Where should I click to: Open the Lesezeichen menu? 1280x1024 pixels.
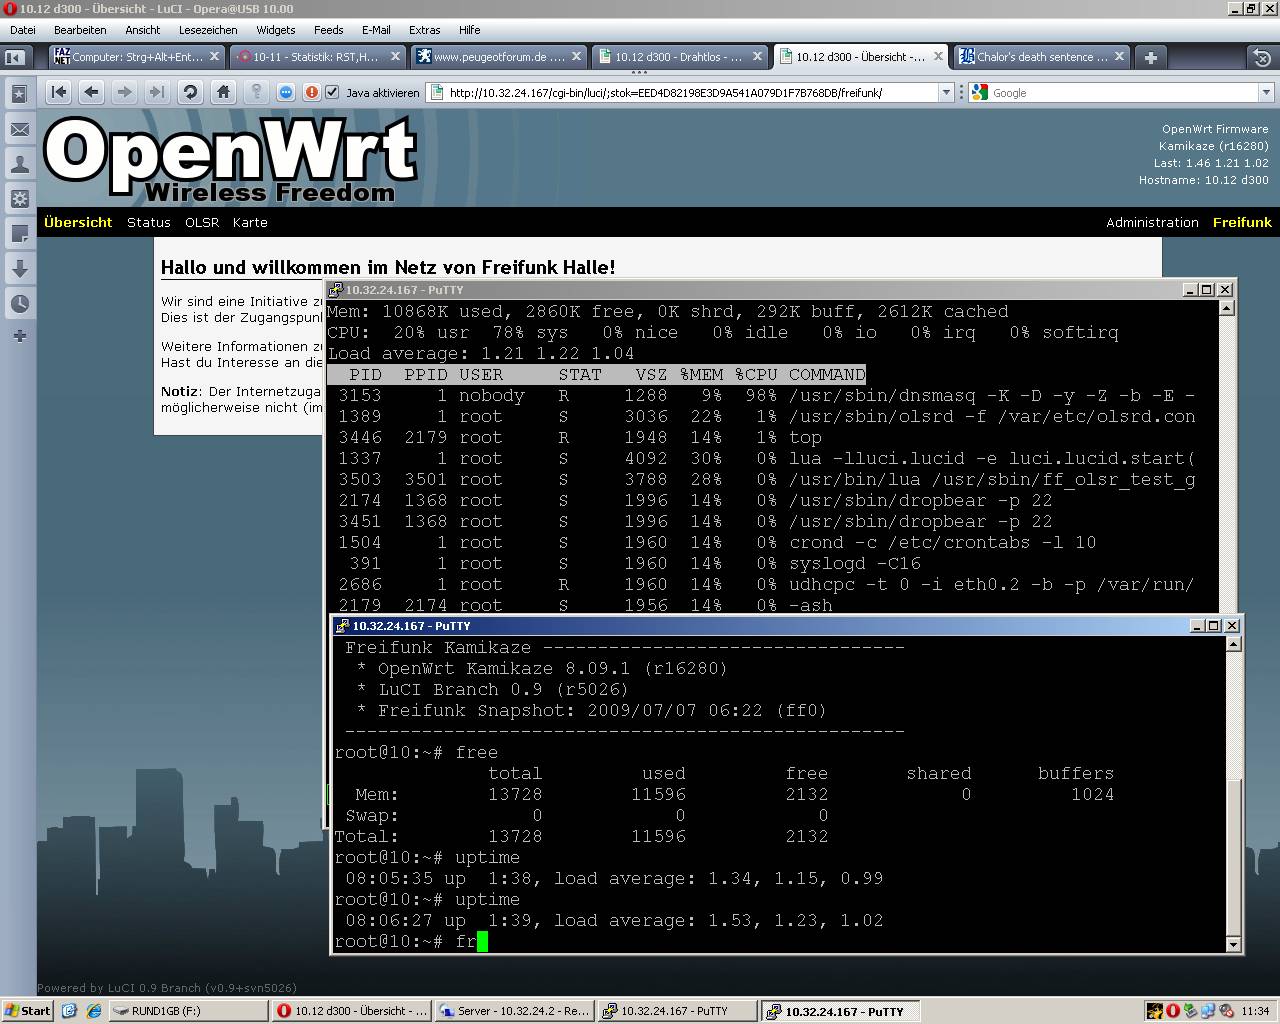pos(208,30)
